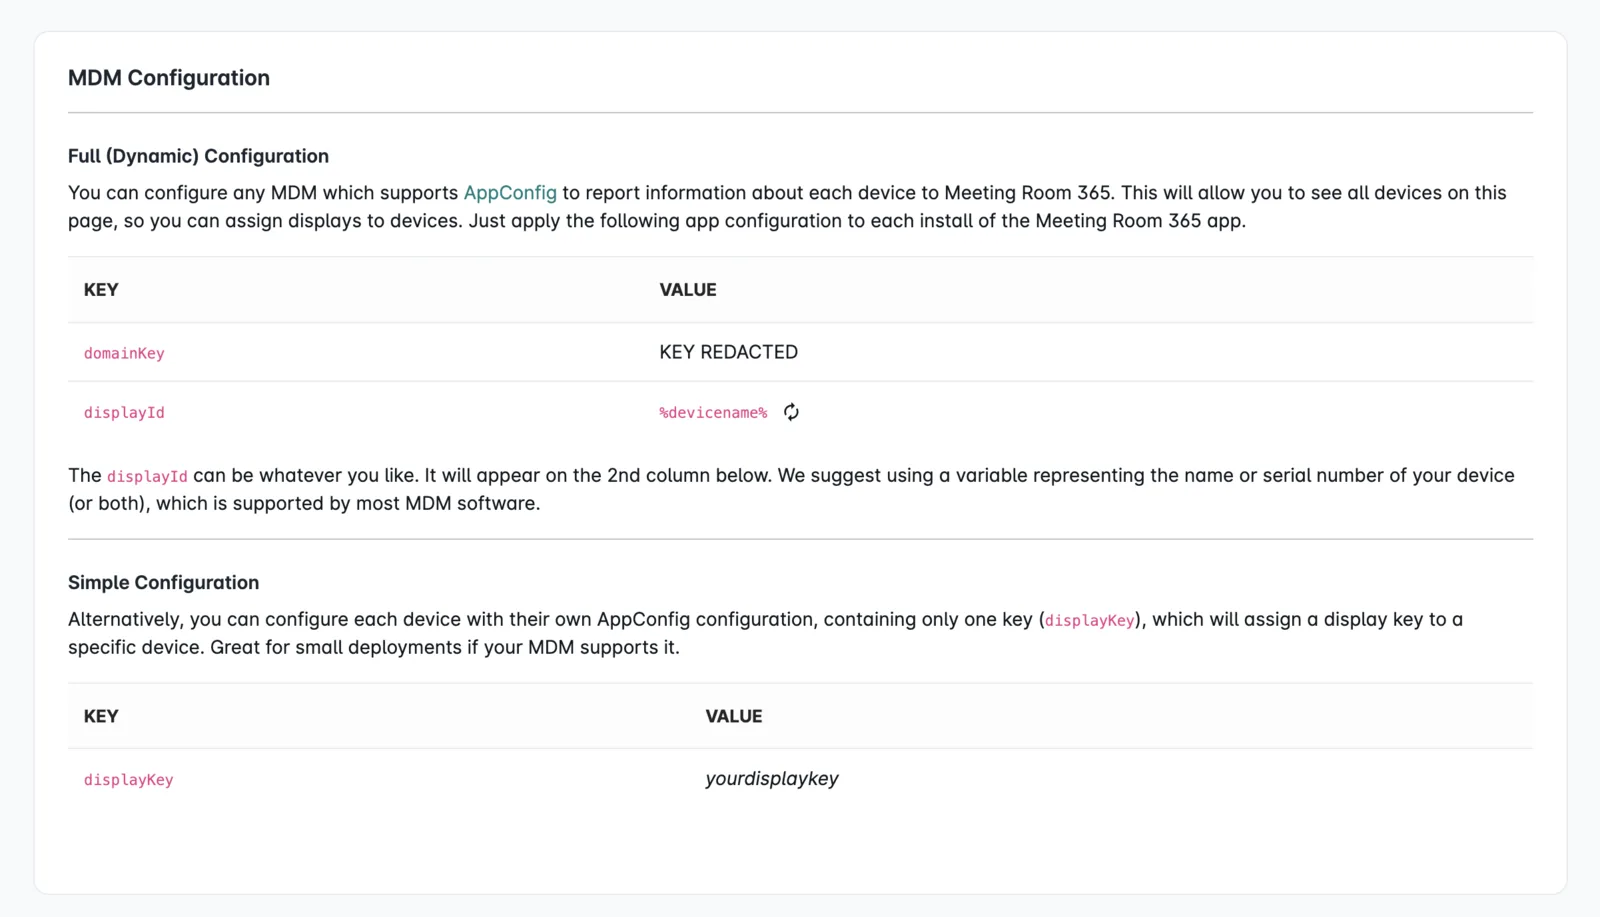
Task: Open the AppConfig link
Action: coord(510,193)
